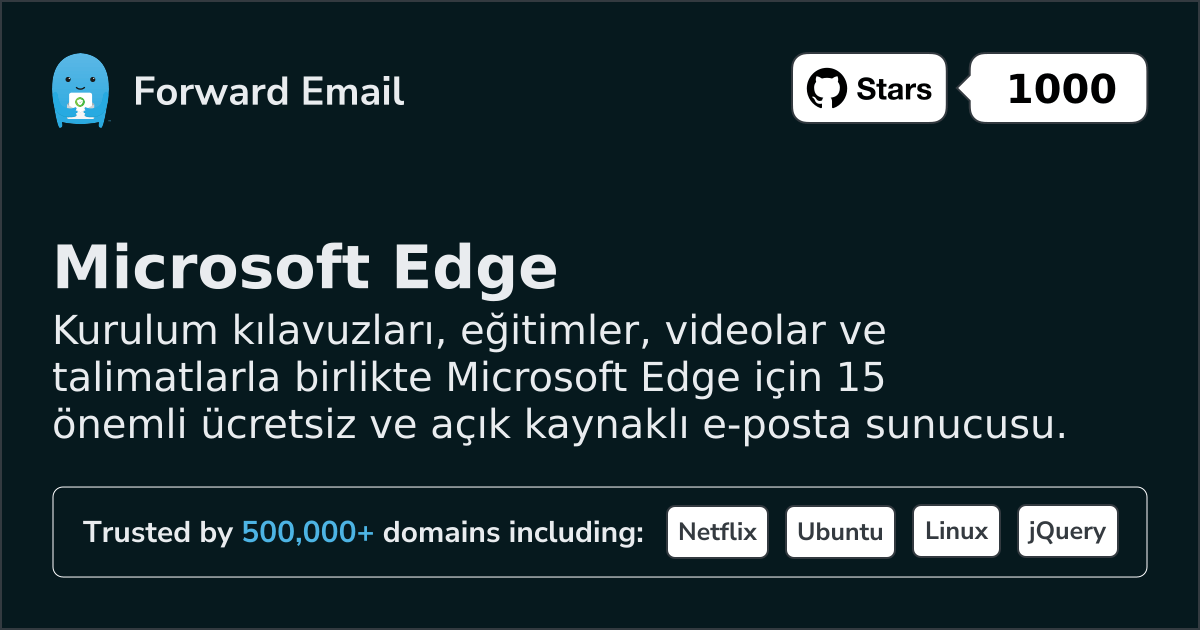Click the Trusted by text
This screenshot has height=630, width=1200.
[x=158, y=533]
